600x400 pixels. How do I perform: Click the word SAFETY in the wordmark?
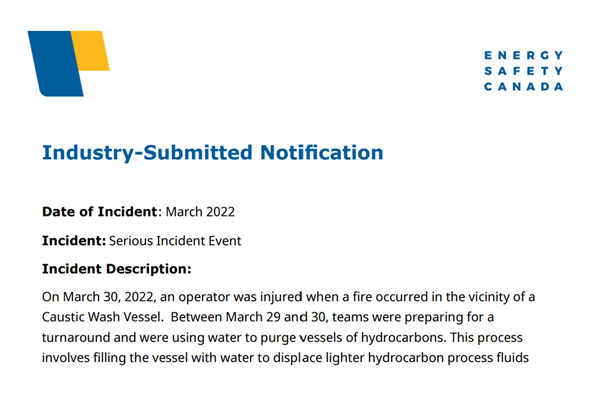click(x=523, y=71)
